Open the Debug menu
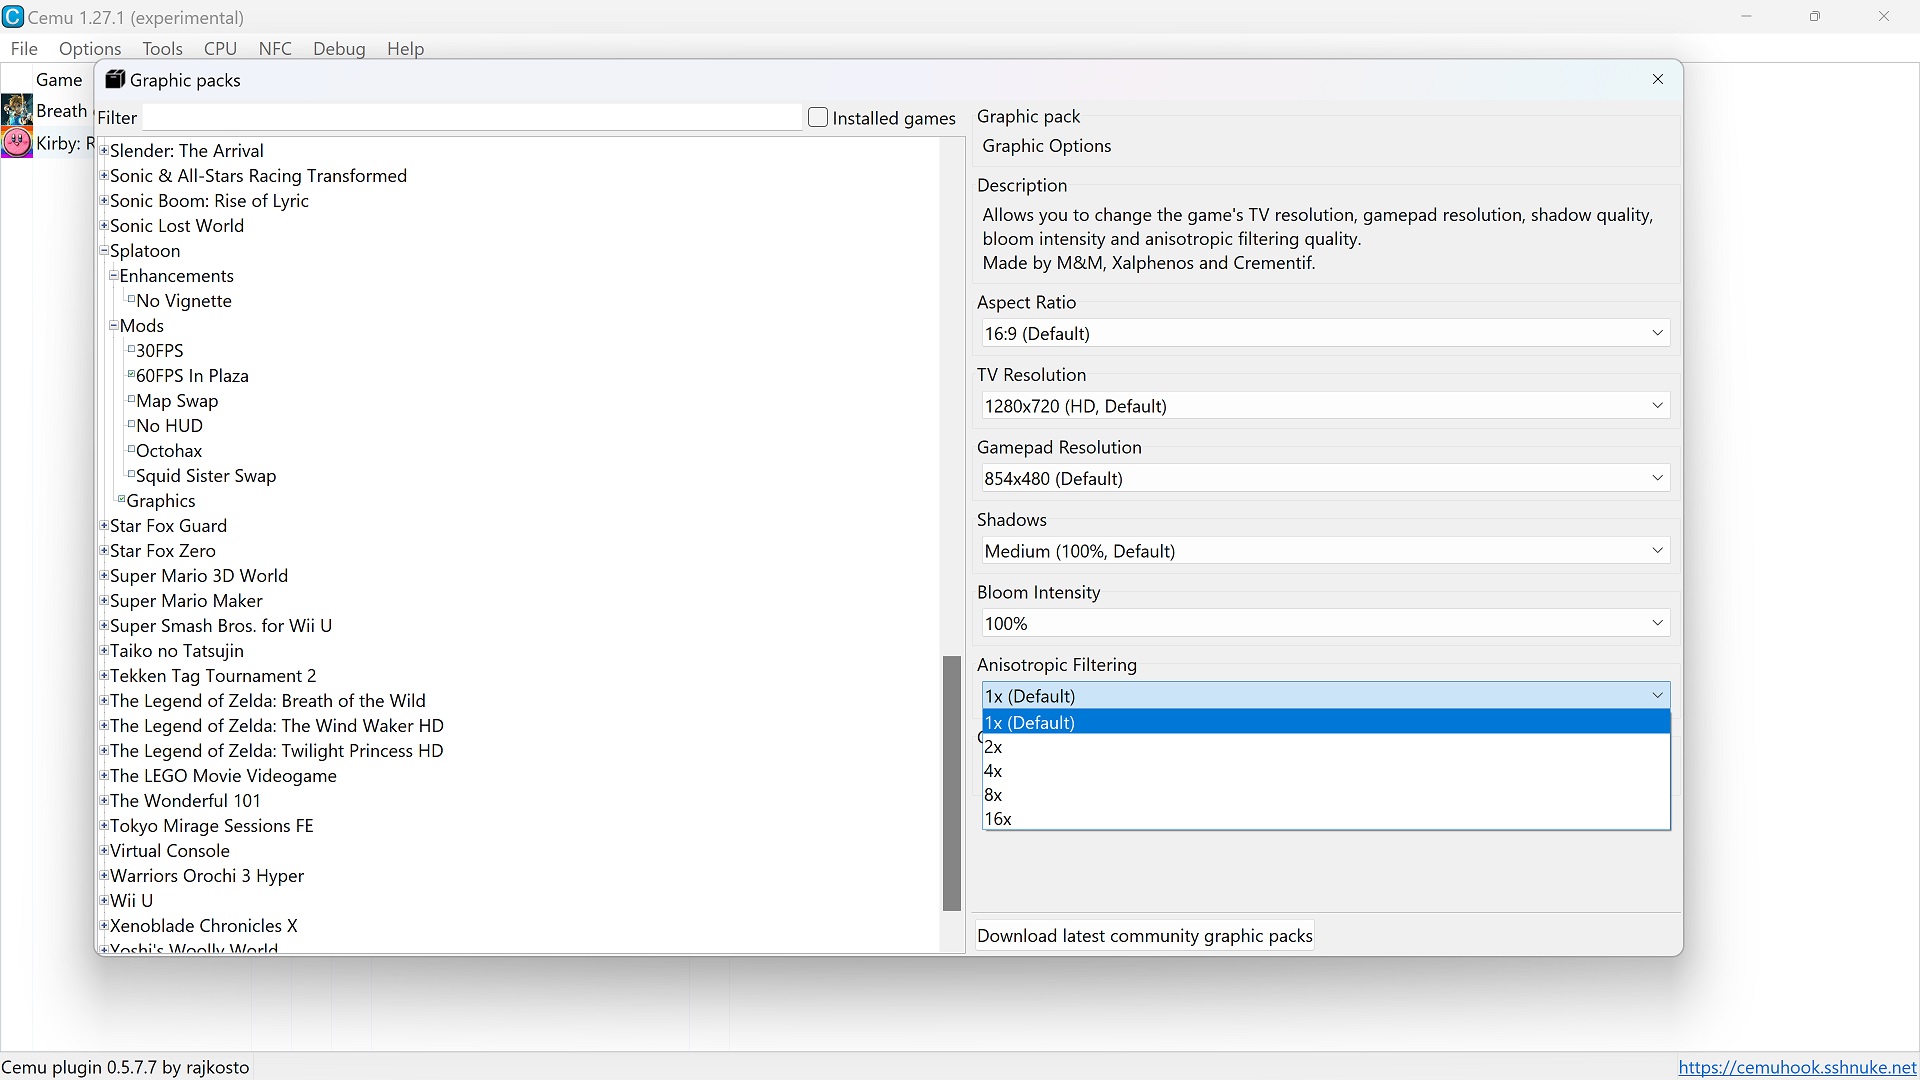The width and height of the screenshot is (1920, 1080). 339,49
